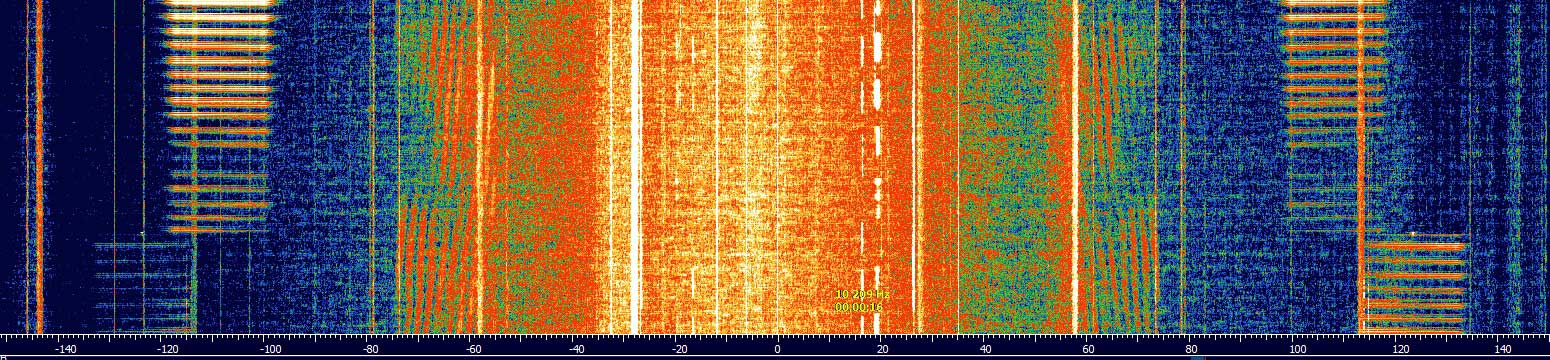
Task: Select the 80 frequency axis label
Action: tap(1190, 349)
